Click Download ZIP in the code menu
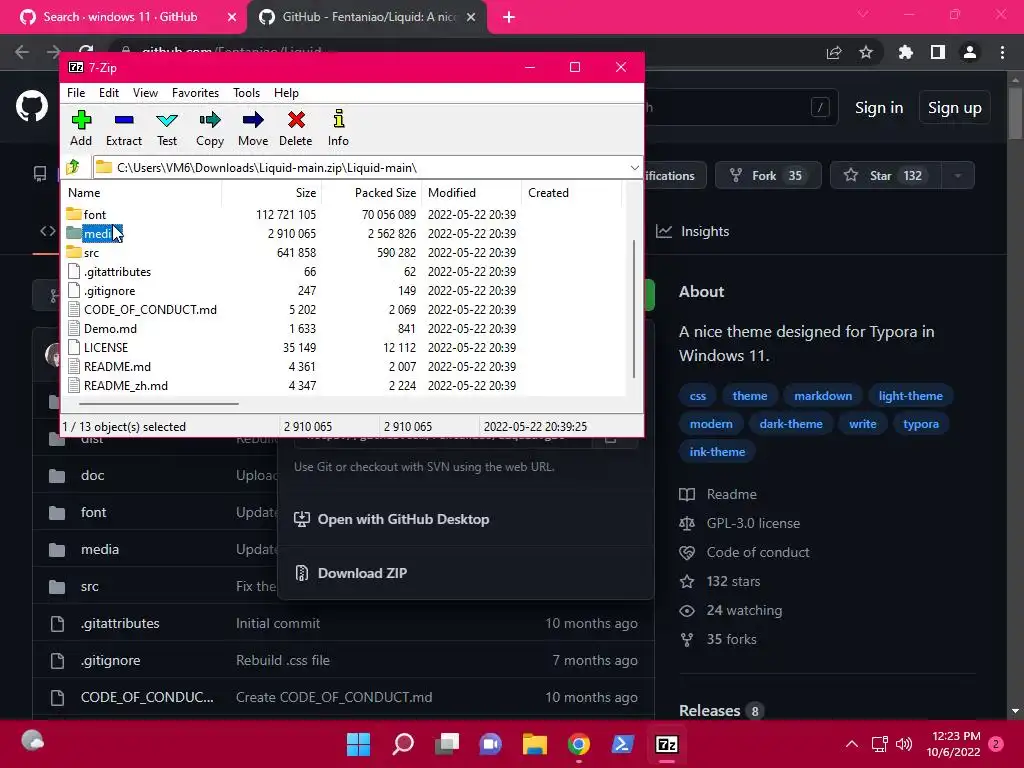 coord(362,573)
